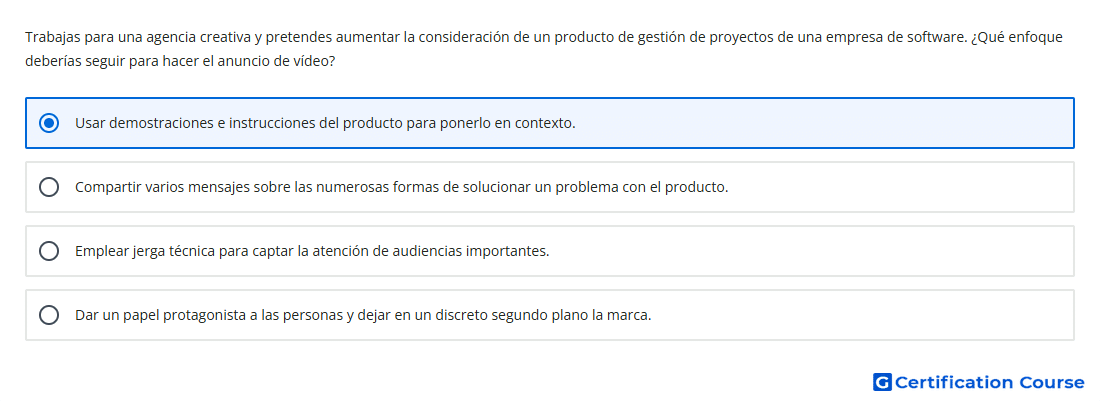Choose the "Compartir varios mensajes" radio button
This screenshot has height=401, width=1100.
click(49, 187)
